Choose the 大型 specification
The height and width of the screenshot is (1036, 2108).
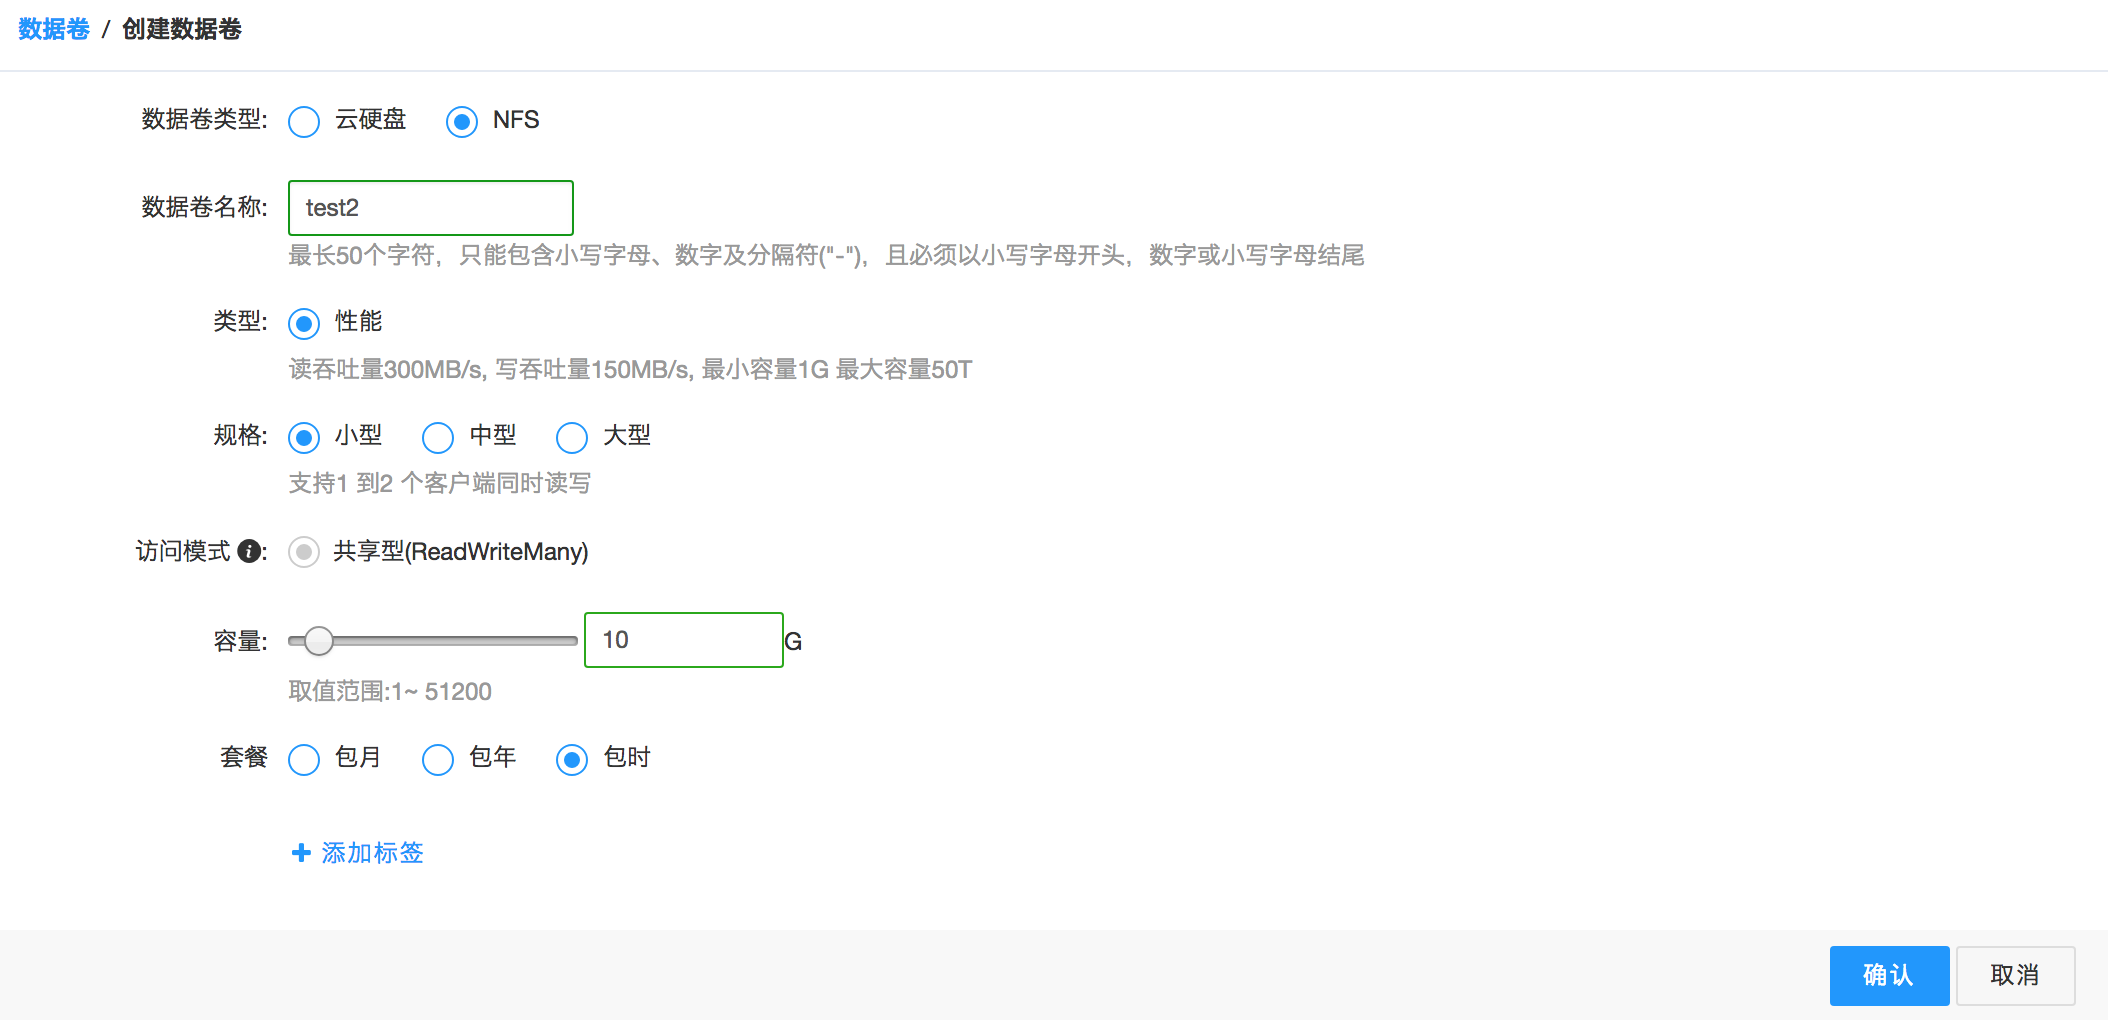coord(571,437)
